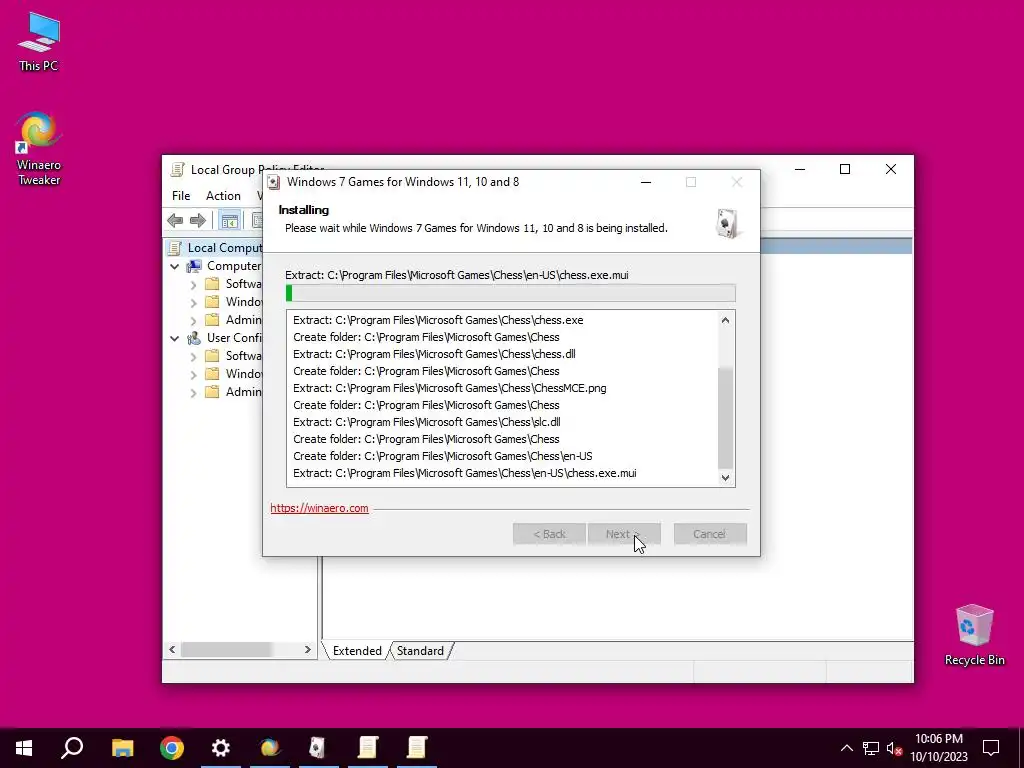Open the Recycle Bin desktop icon
This screenshot has width=1024, height=768.
[x=974, y=635]
